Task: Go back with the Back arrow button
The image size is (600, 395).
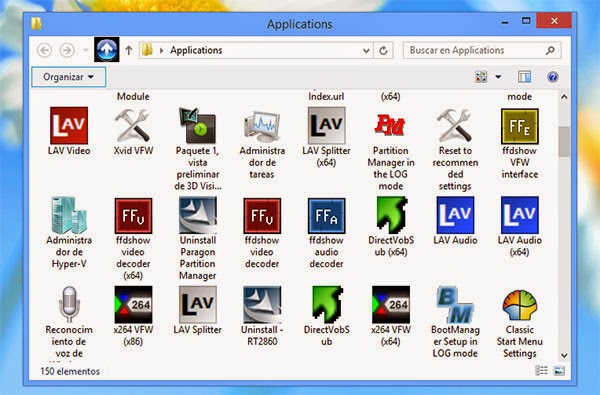Action: 44,50
